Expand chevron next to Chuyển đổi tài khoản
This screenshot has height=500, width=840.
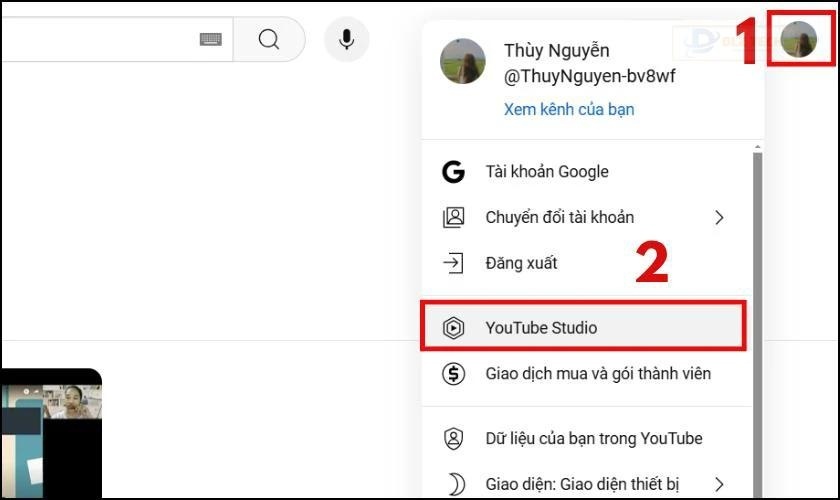(x=719, y=217)
